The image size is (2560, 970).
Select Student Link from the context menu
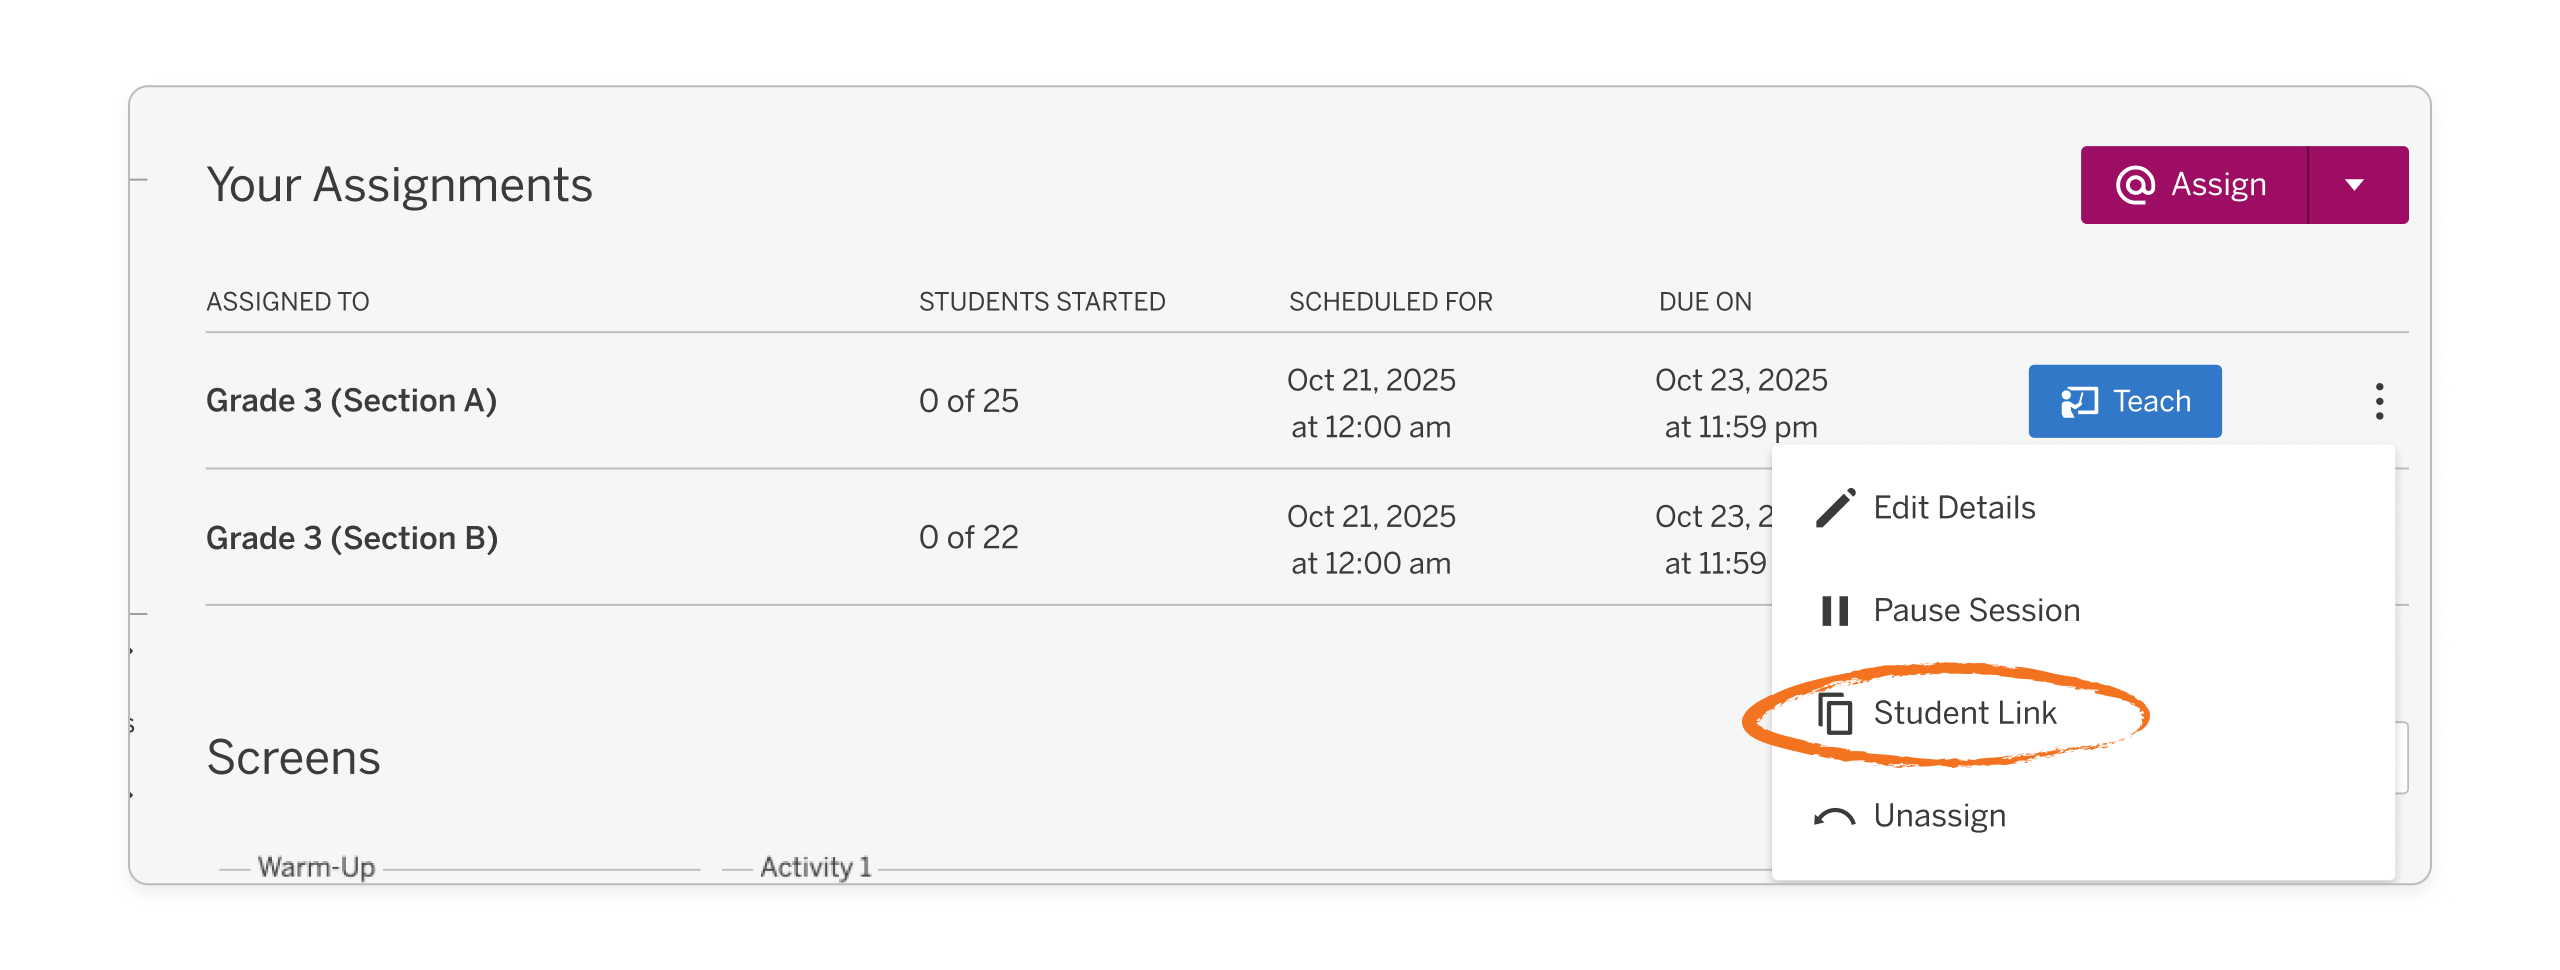click(x=1965, y=713)
